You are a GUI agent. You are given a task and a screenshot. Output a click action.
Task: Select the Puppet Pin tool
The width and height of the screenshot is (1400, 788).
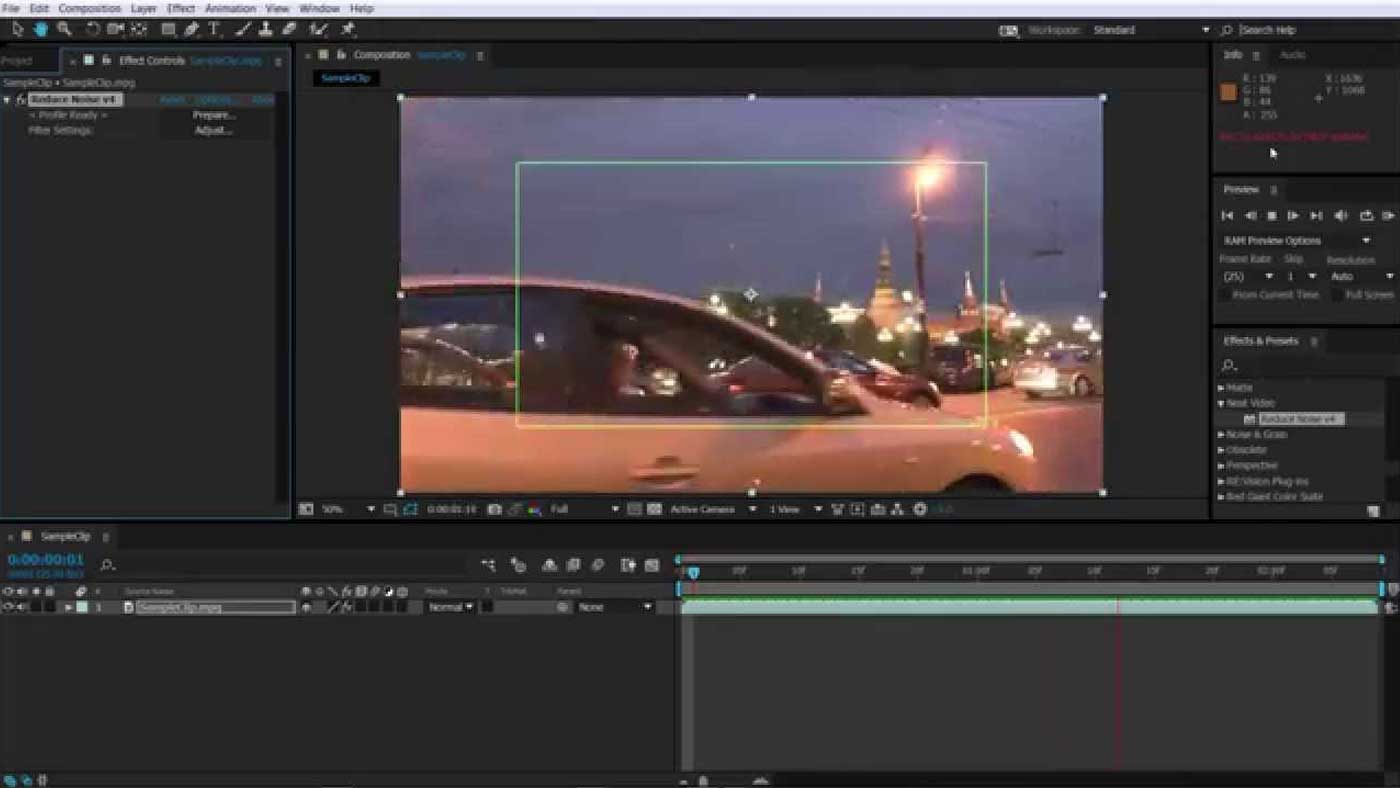tap(348, 29)
